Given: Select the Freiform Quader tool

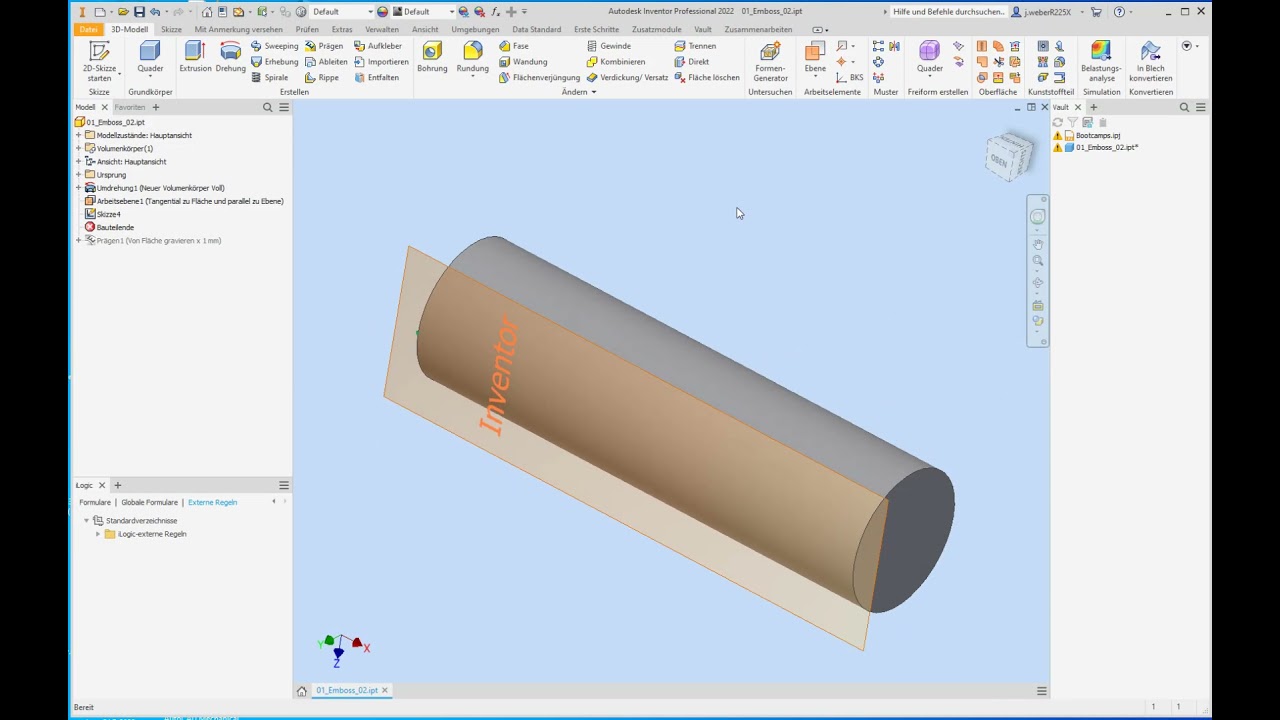Looking at the screenshot, I should click(929, 58).
